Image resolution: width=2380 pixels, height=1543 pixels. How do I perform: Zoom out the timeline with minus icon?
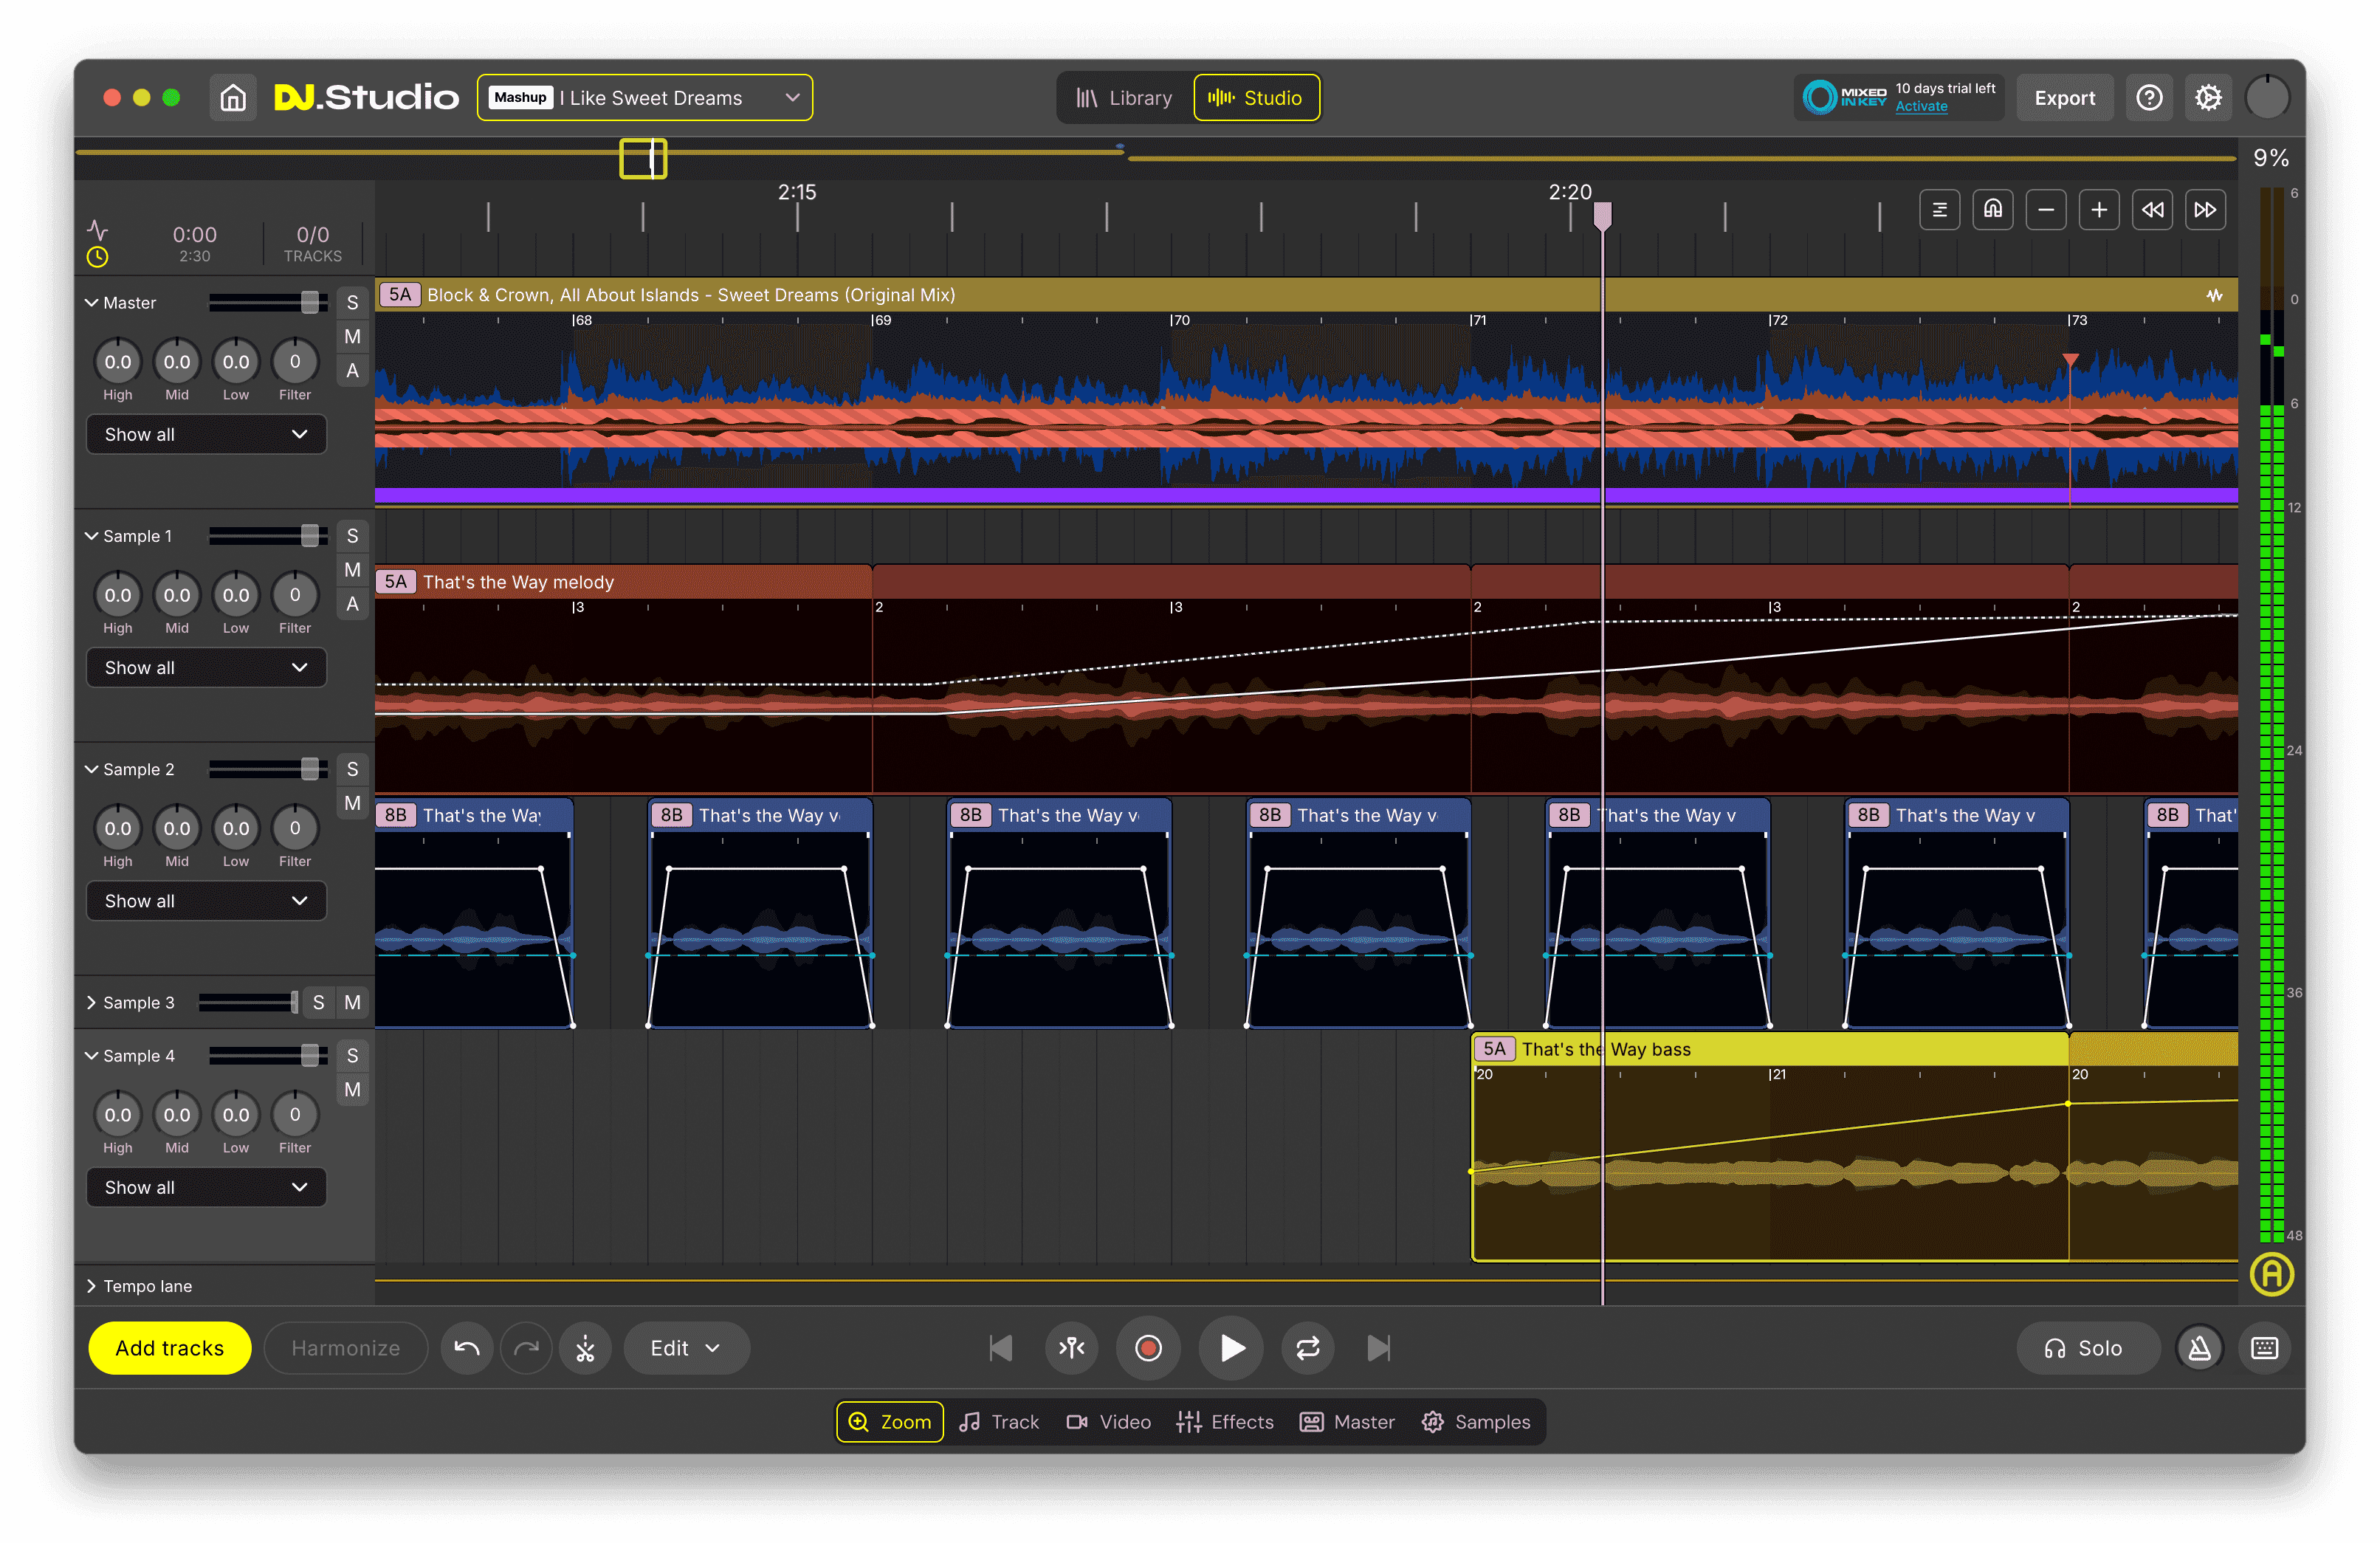[2046, 210]
